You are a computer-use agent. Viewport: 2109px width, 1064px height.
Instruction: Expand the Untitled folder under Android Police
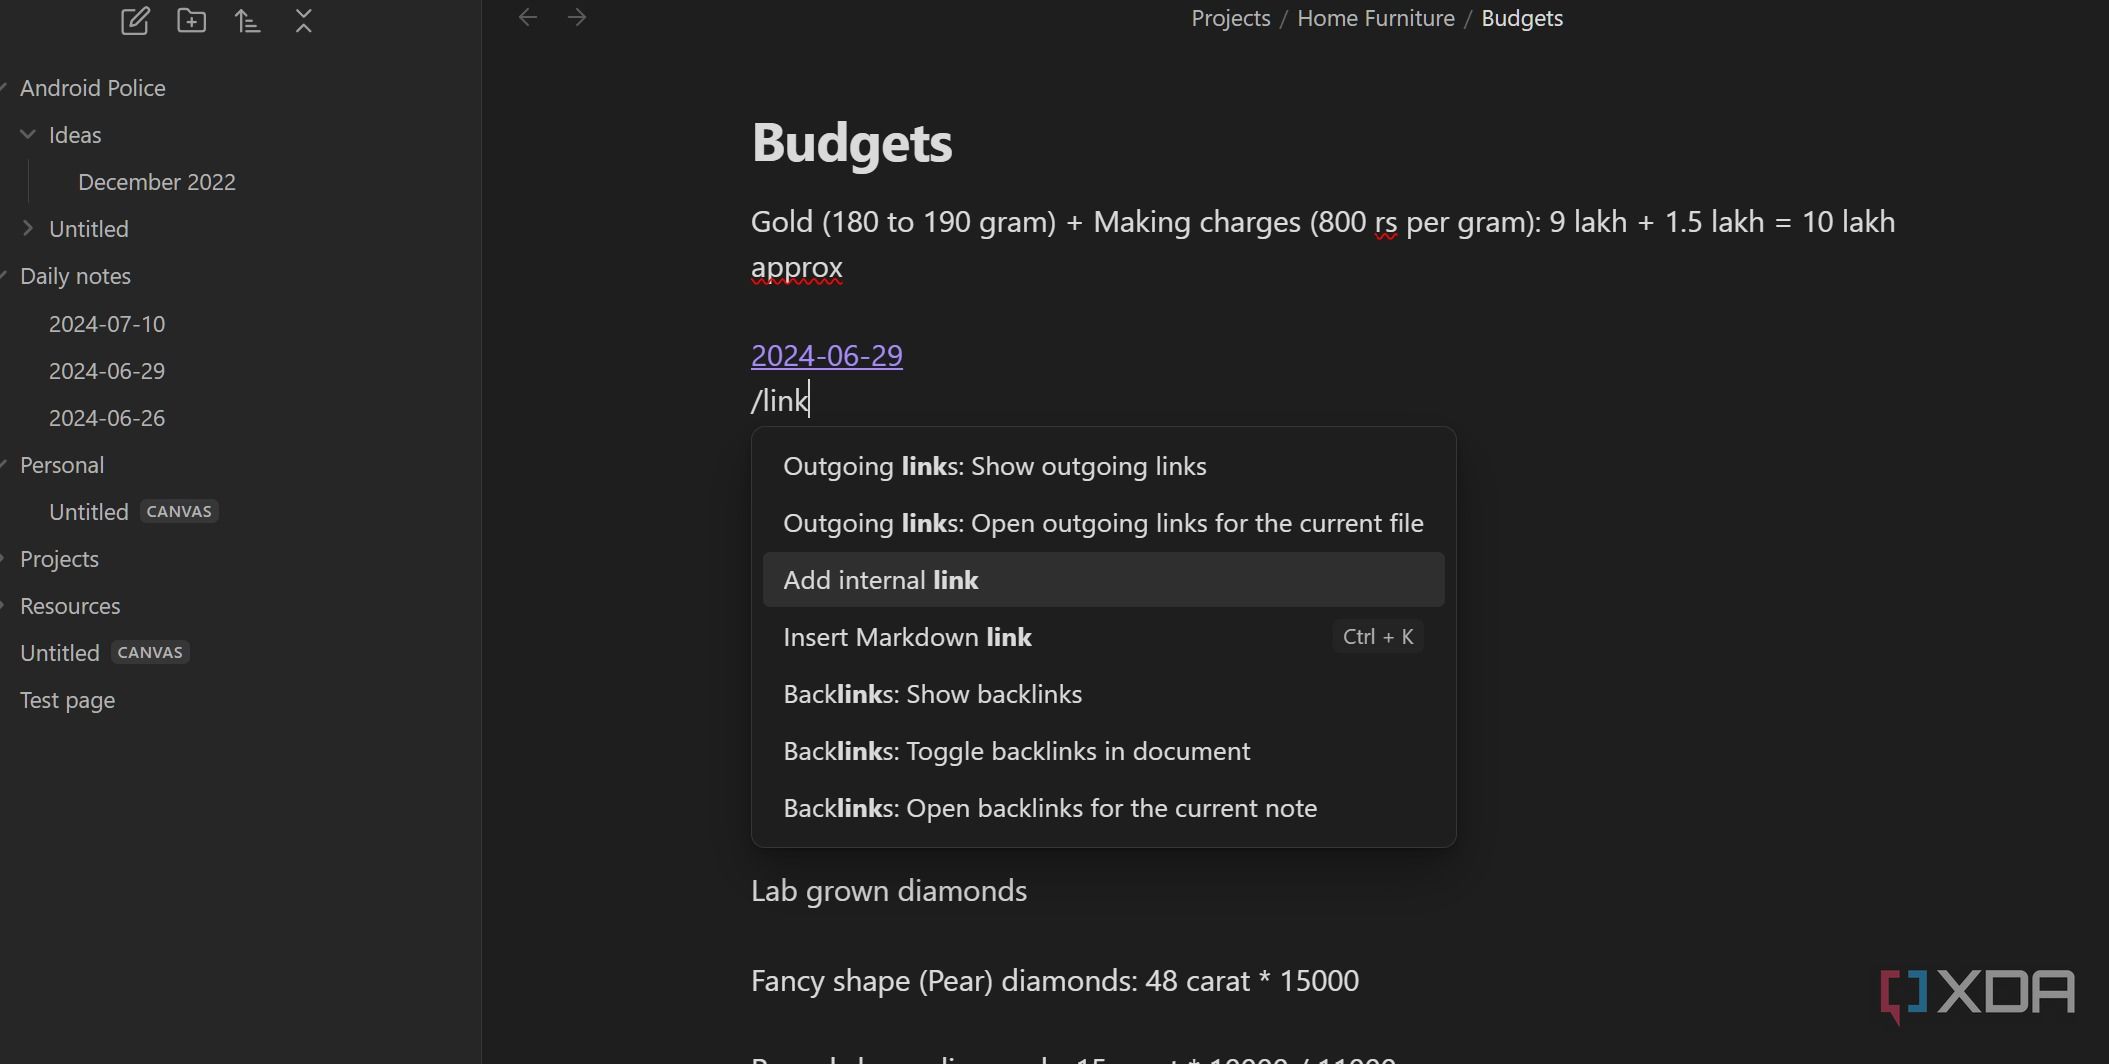(28, 228)
